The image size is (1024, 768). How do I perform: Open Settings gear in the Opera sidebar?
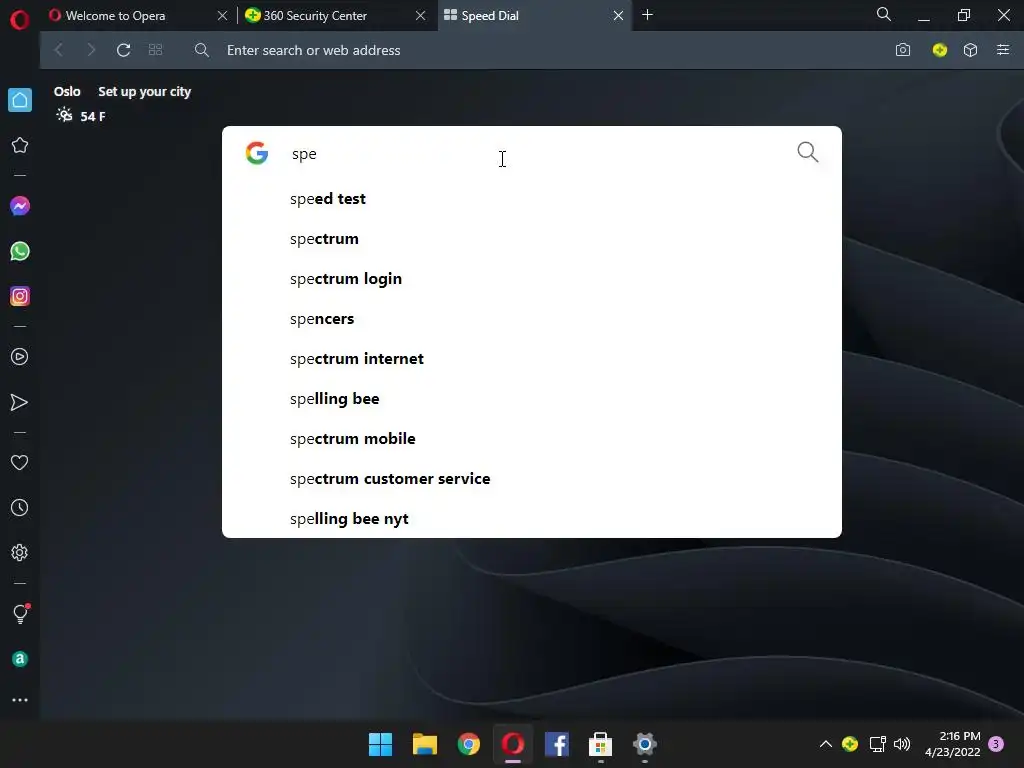point(20,552)
